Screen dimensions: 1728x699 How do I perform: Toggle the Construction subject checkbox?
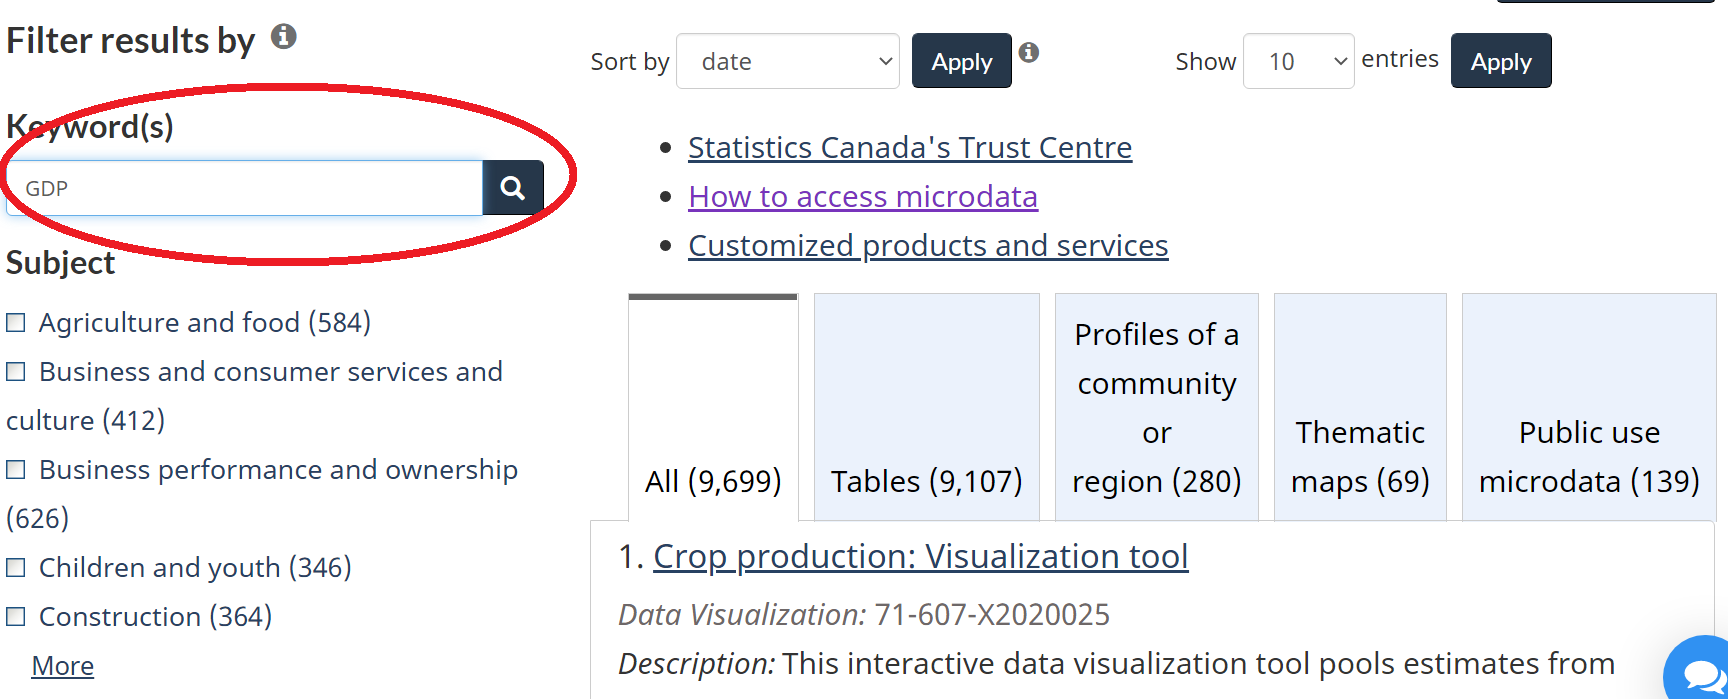[x=16, y=617]
